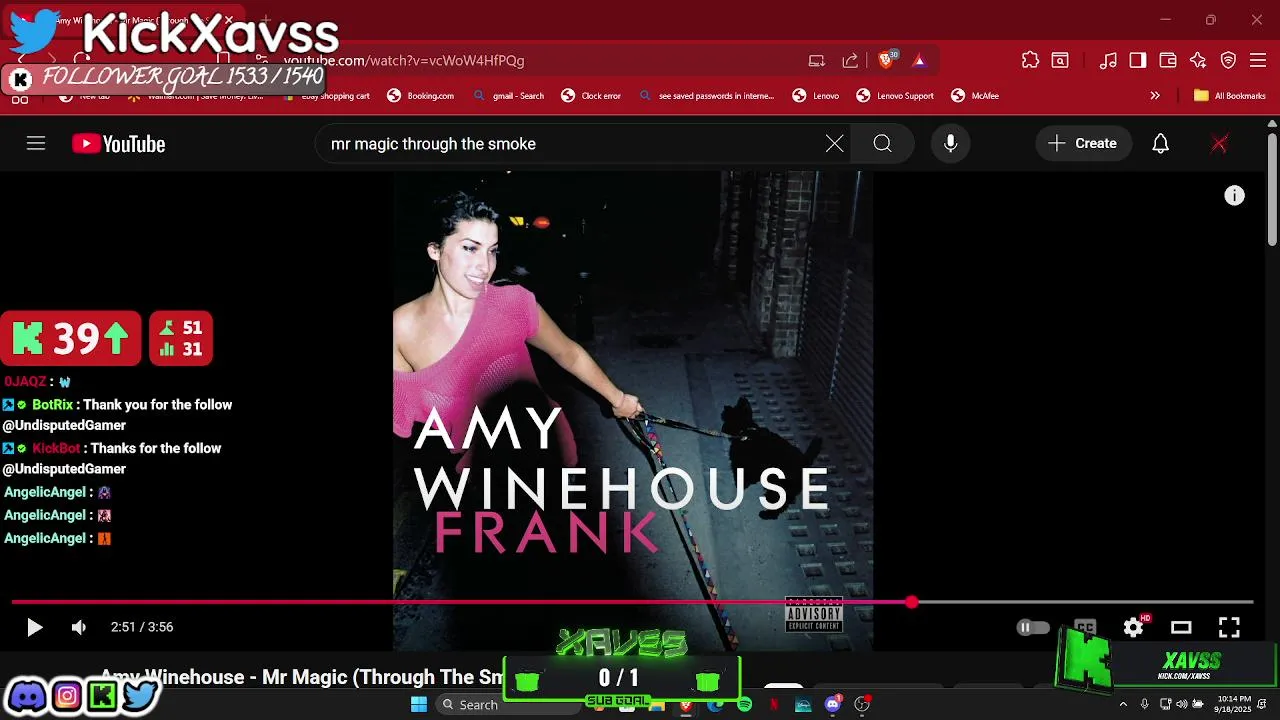Open the Windows Start menu
1280x720 pixels.
point(419,704)
